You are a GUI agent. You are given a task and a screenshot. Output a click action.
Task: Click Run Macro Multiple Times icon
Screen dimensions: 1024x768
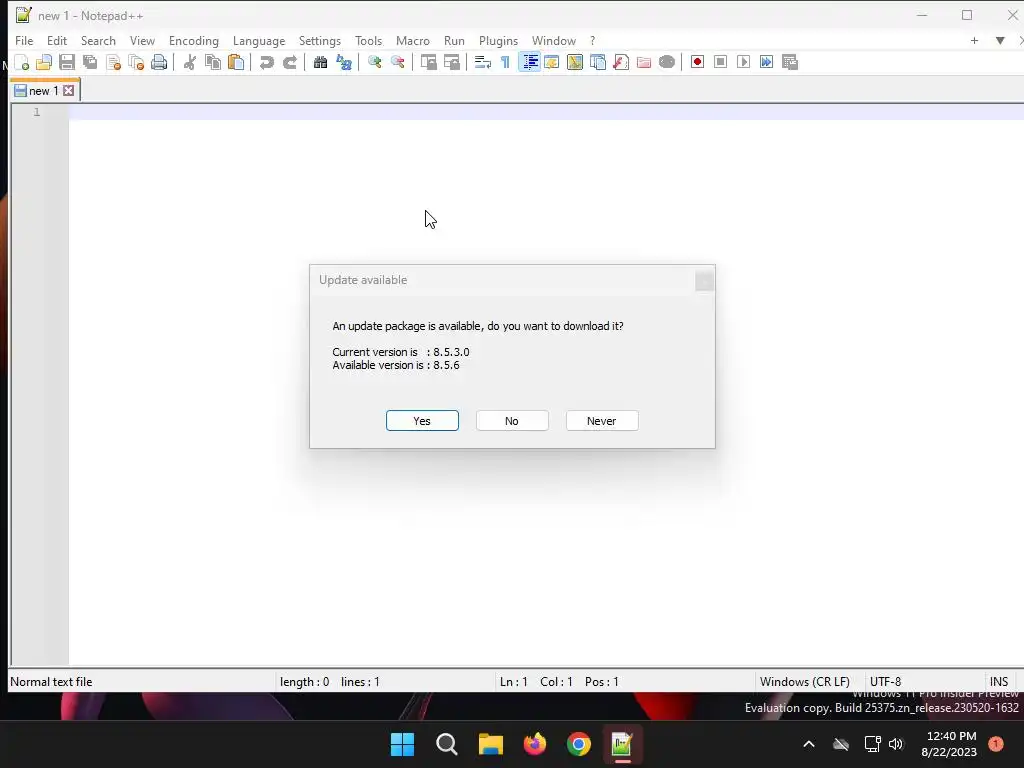(766, 62)
